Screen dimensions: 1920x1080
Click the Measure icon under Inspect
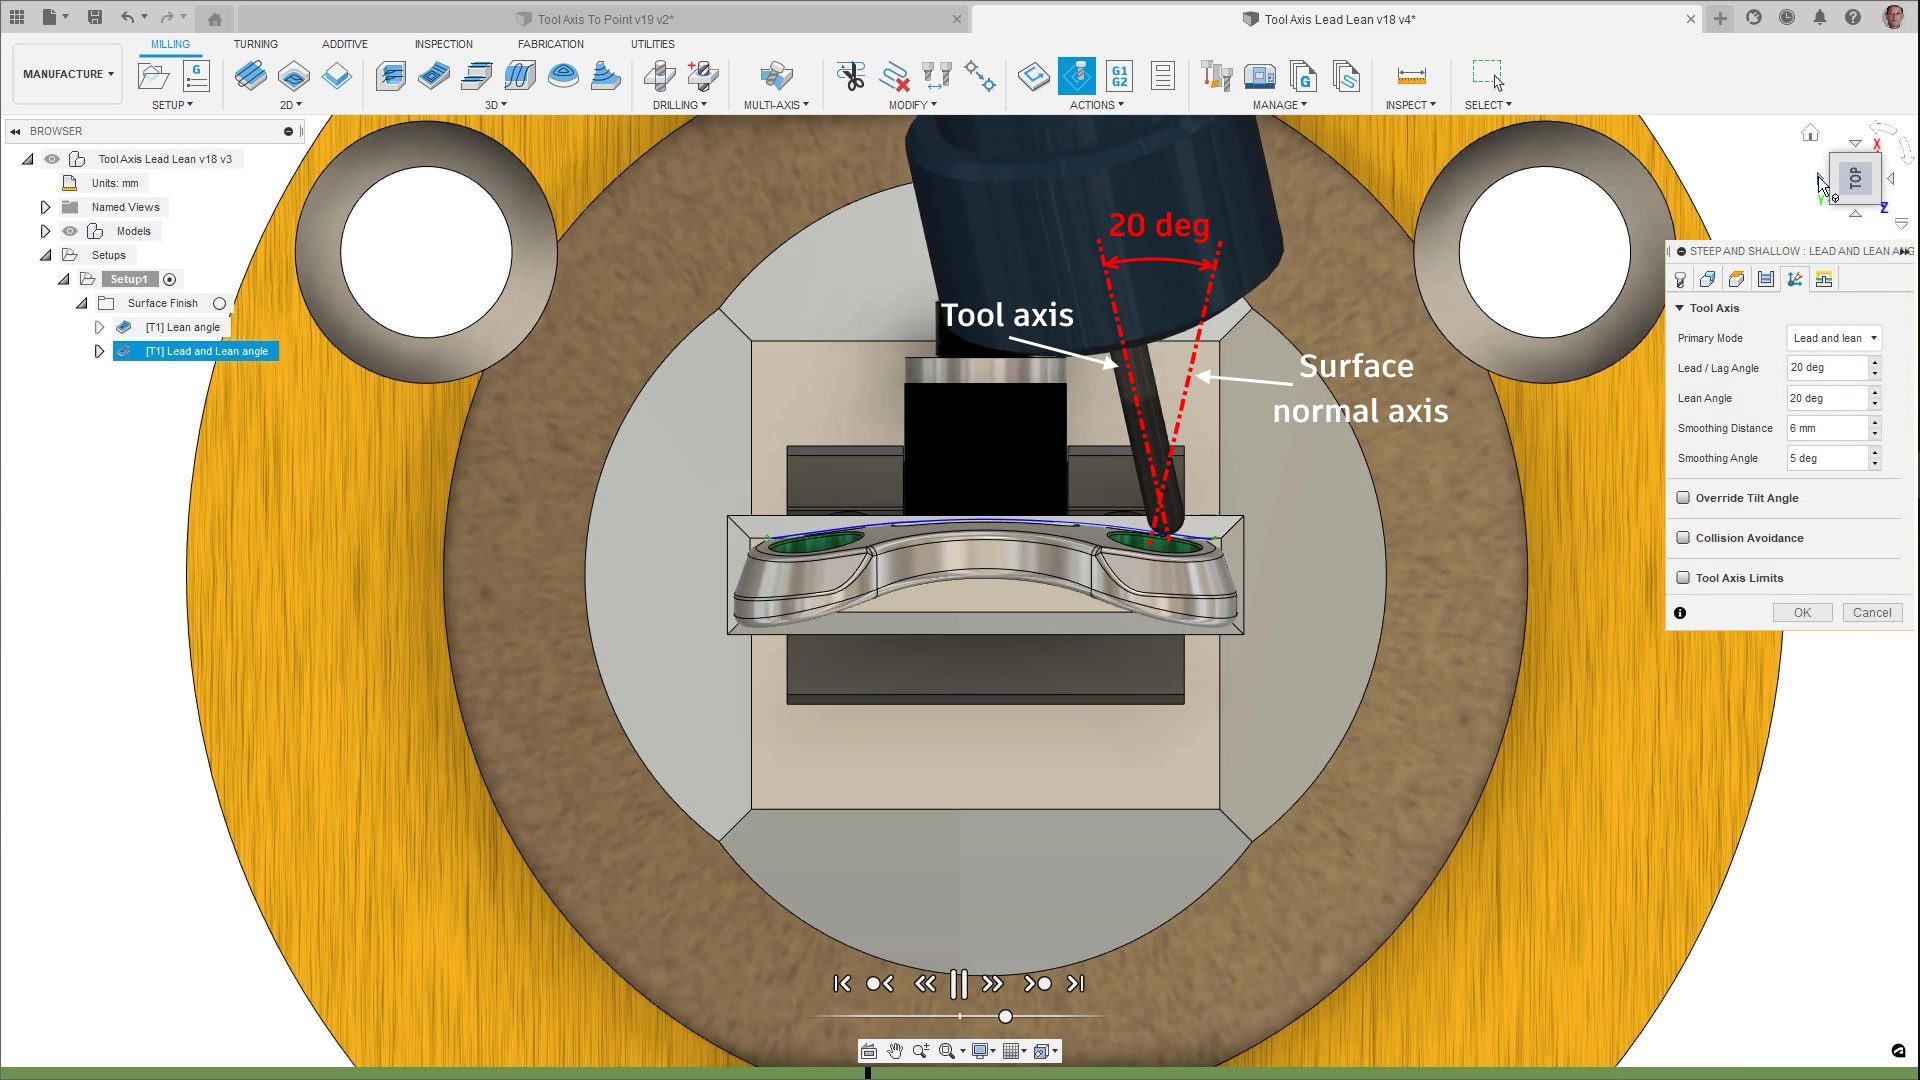1411,76
